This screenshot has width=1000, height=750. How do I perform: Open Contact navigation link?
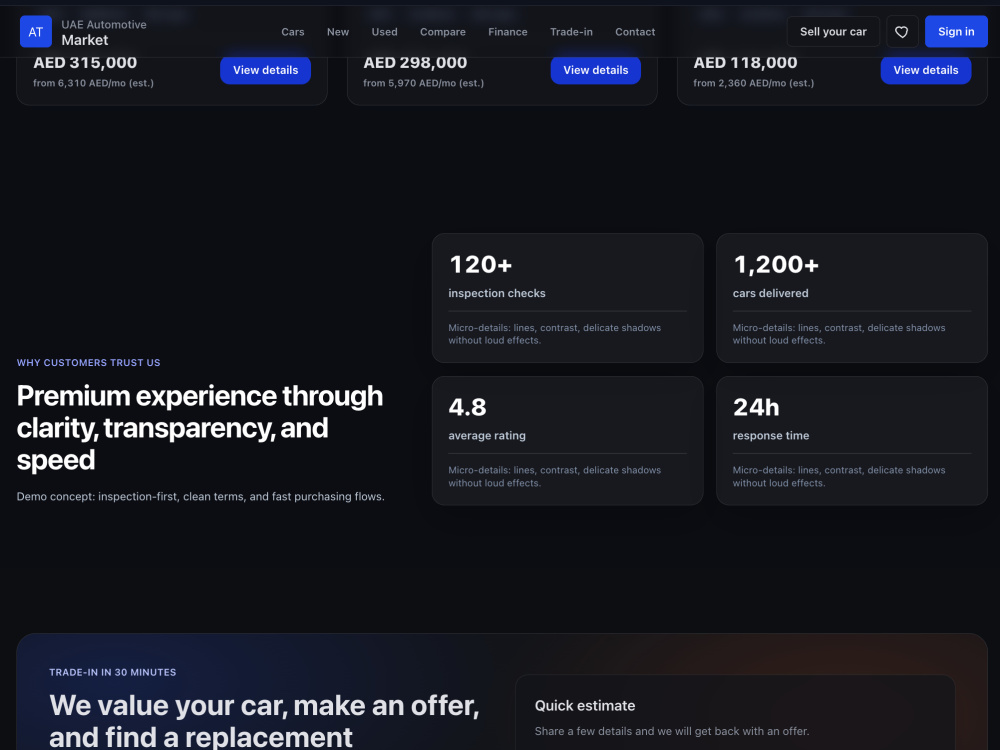click(635, 32)
